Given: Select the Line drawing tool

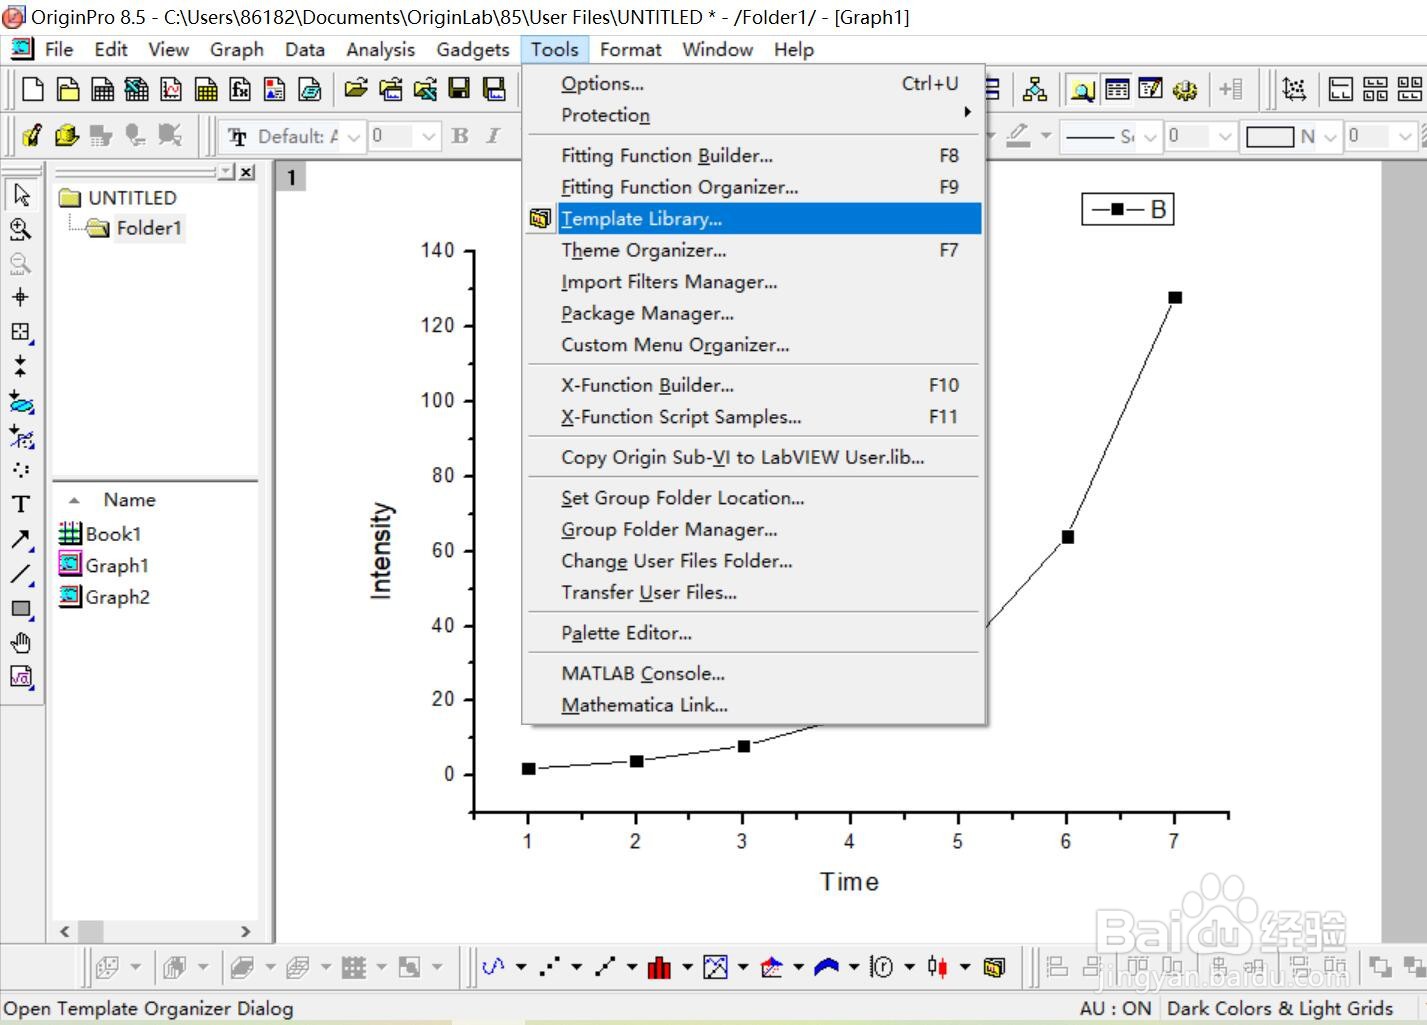Looking at the screenshot, I should coord(21,574).
